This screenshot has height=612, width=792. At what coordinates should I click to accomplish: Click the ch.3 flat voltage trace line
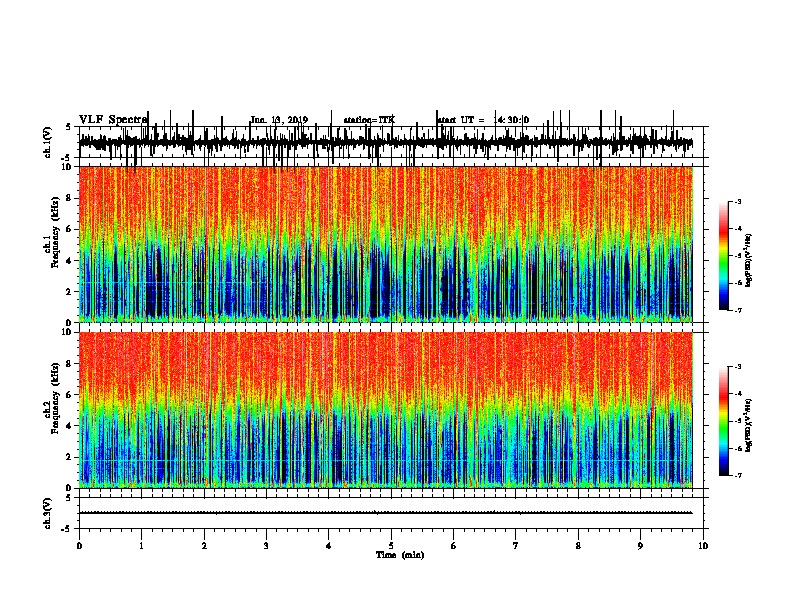click(x=385, y=513)
